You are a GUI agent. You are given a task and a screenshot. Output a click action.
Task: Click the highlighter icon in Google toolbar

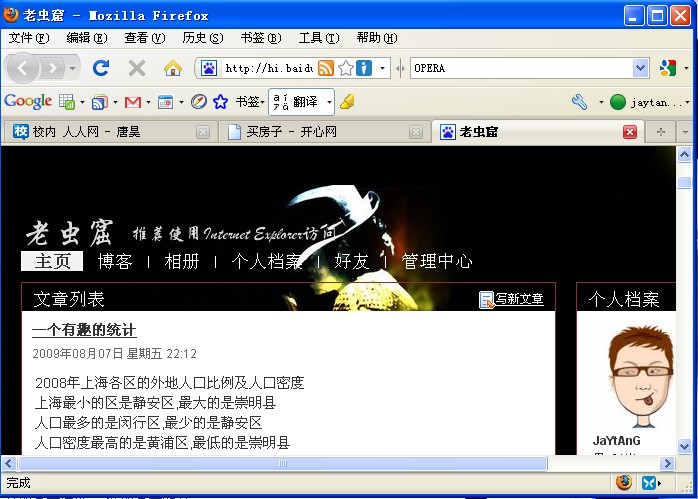coord(347,102)
